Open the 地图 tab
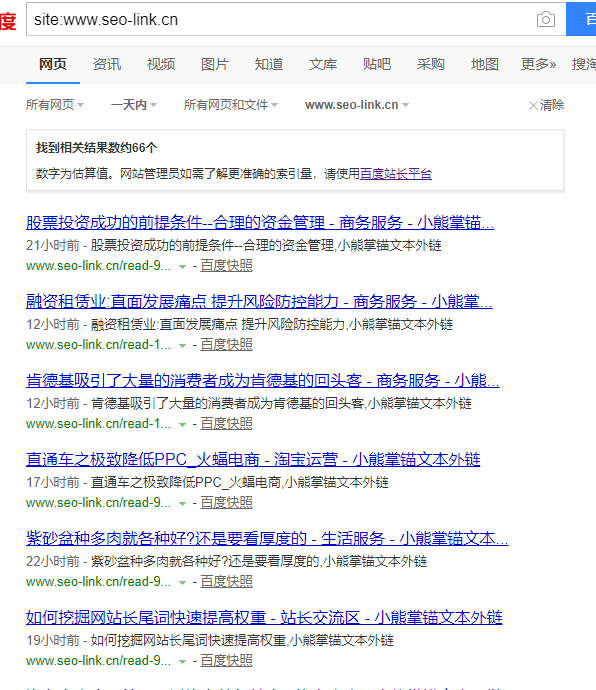596x690 pixels. click(485, 64)
